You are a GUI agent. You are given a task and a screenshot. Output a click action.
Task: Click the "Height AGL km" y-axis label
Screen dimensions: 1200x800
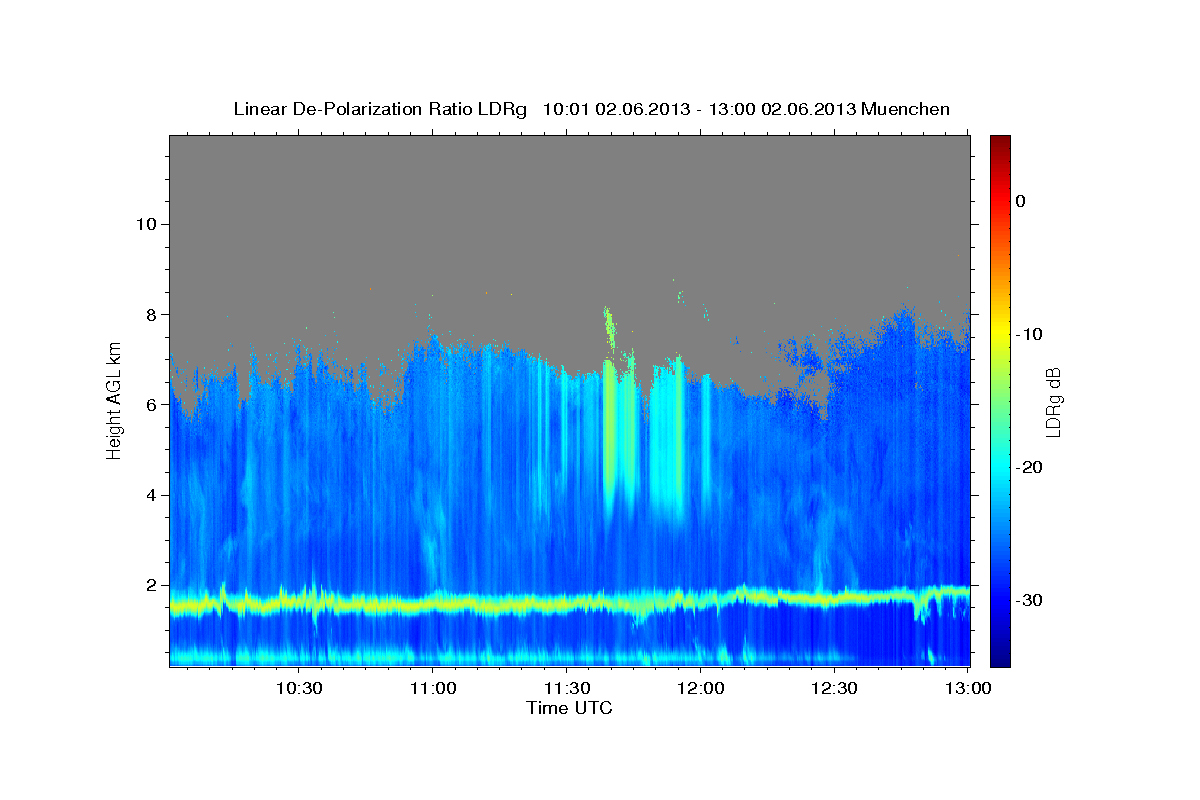(x=115, y=400)
